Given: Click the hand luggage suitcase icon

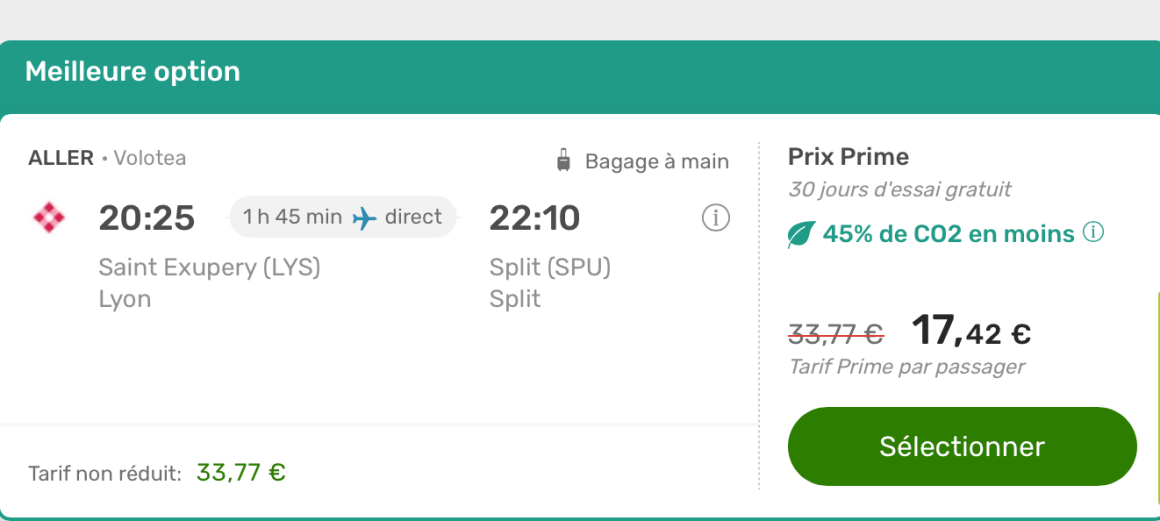Looking at the screenshot, I should [564, 161].
